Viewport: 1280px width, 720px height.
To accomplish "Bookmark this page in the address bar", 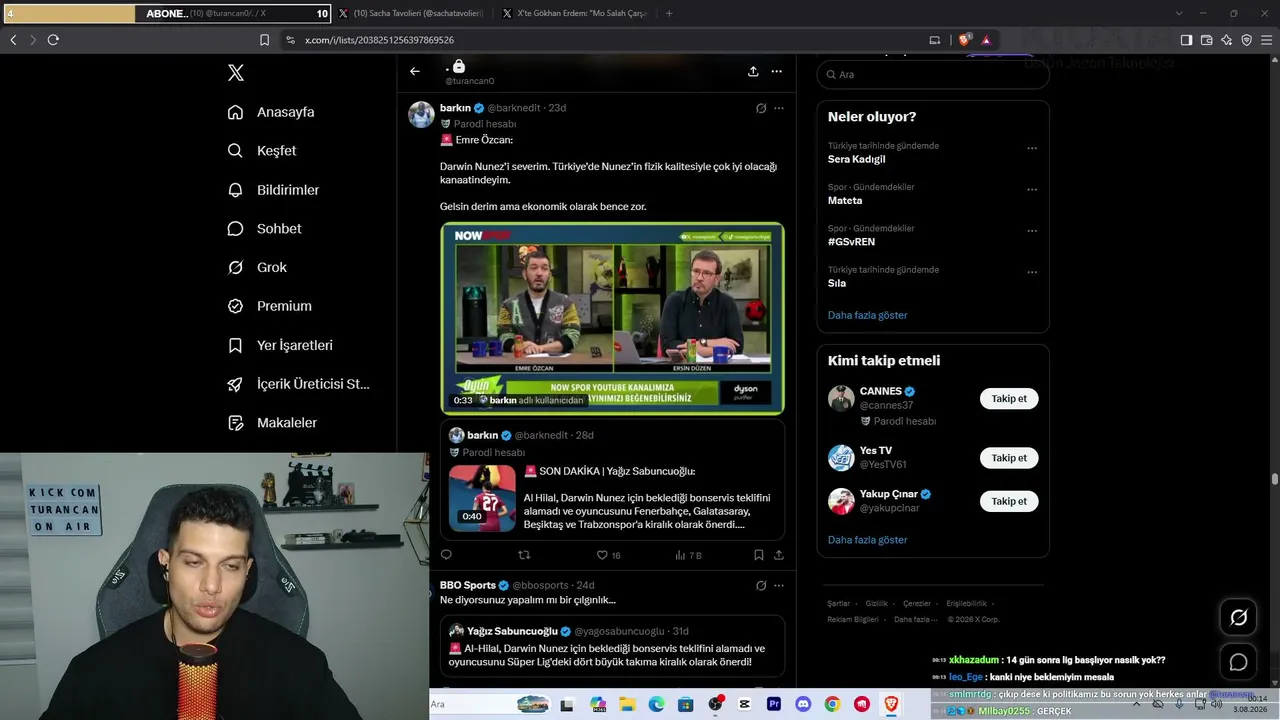I will tap(264, 40).
